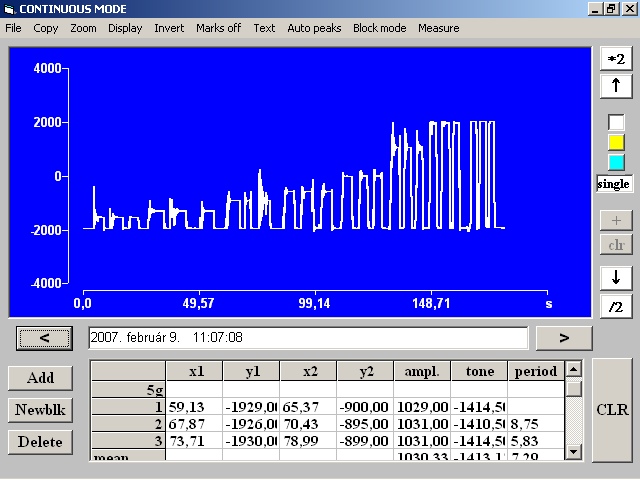Click period cell with value 8,75
Screen dimensions: 640x480
(x=536, y=424)
